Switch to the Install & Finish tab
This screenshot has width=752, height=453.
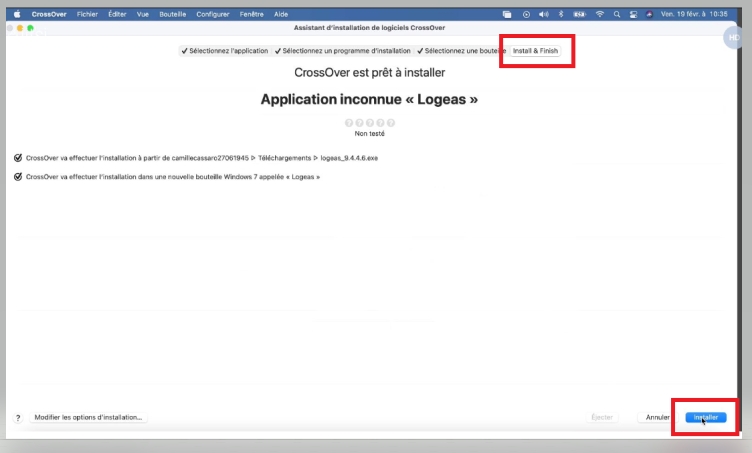coord(535,50)
